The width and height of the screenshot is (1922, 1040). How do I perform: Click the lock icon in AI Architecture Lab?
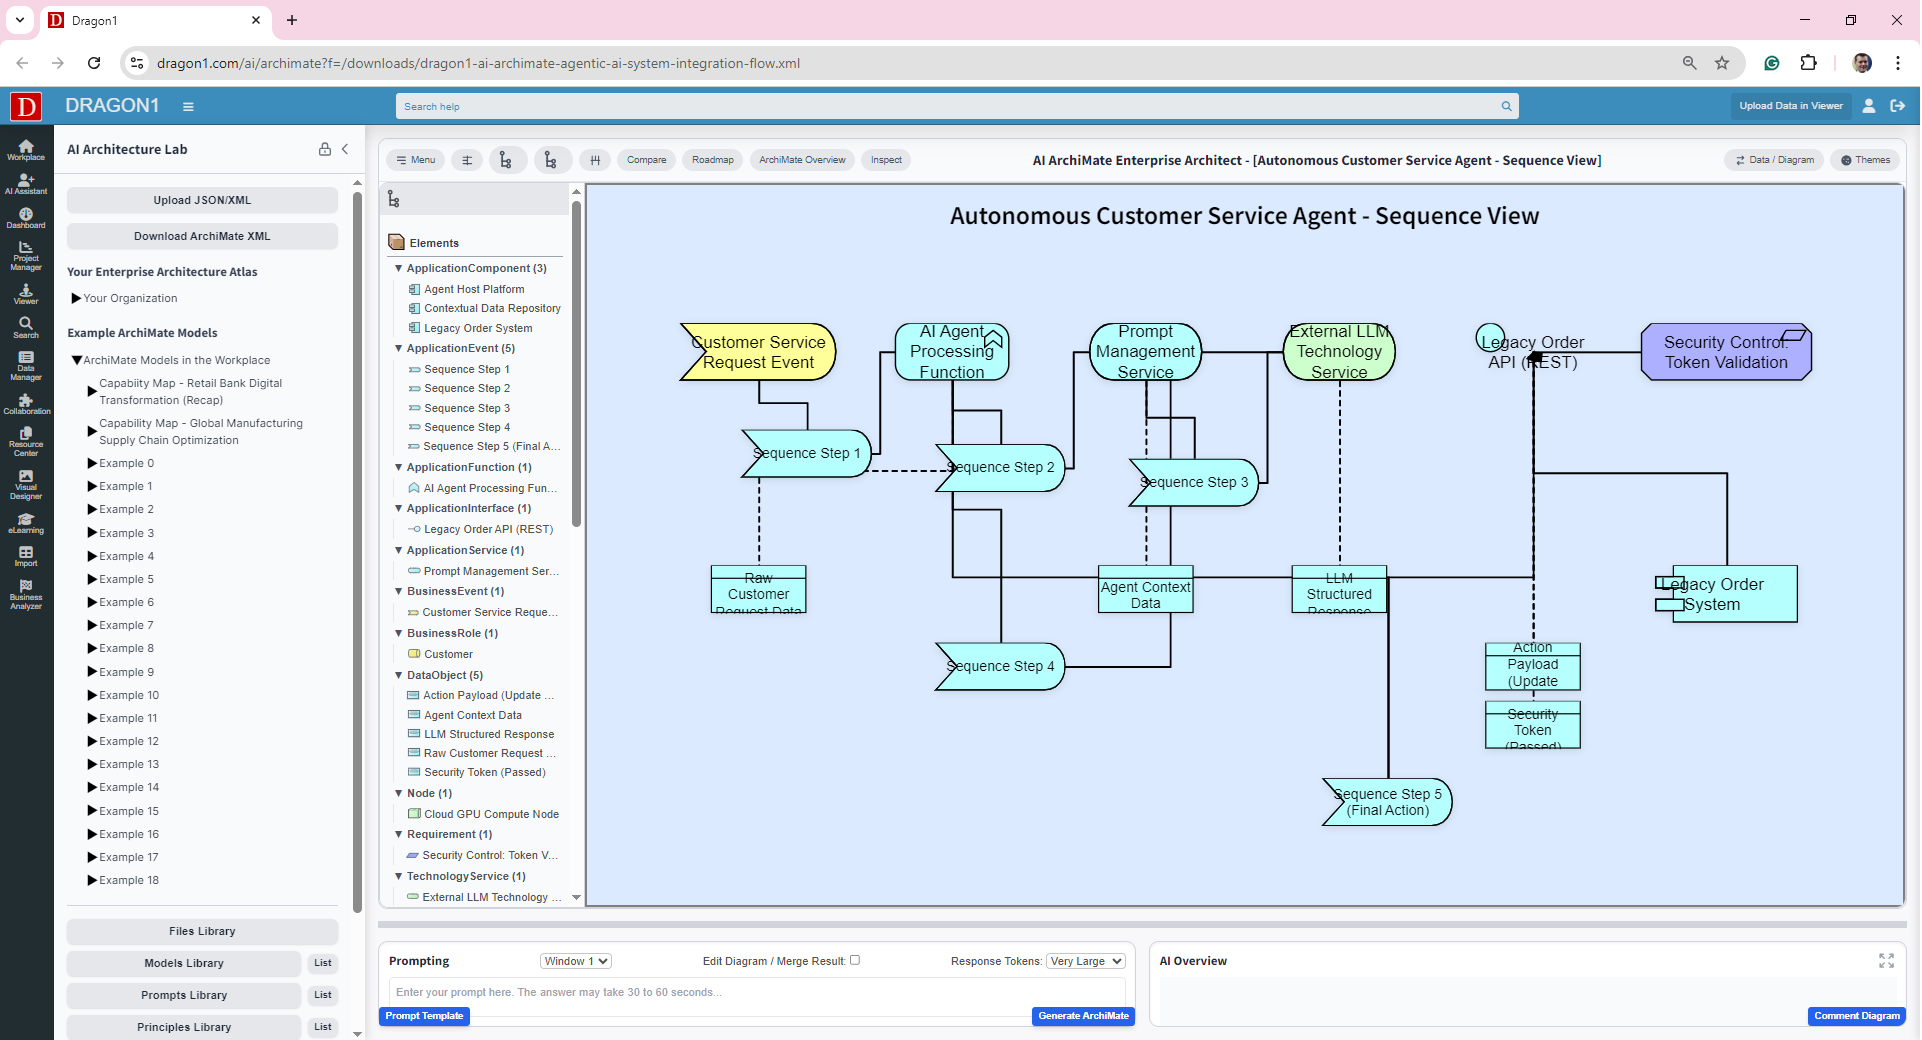325,149
